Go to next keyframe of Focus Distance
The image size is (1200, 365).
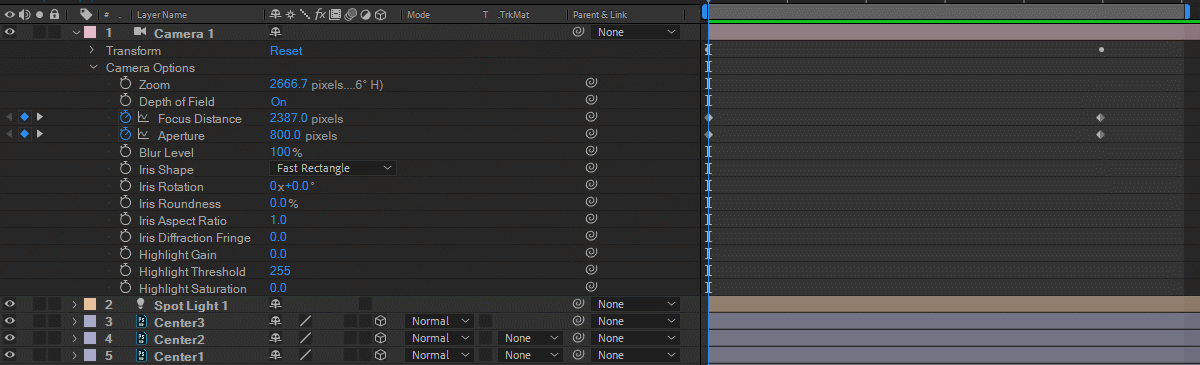pos(40,118)
